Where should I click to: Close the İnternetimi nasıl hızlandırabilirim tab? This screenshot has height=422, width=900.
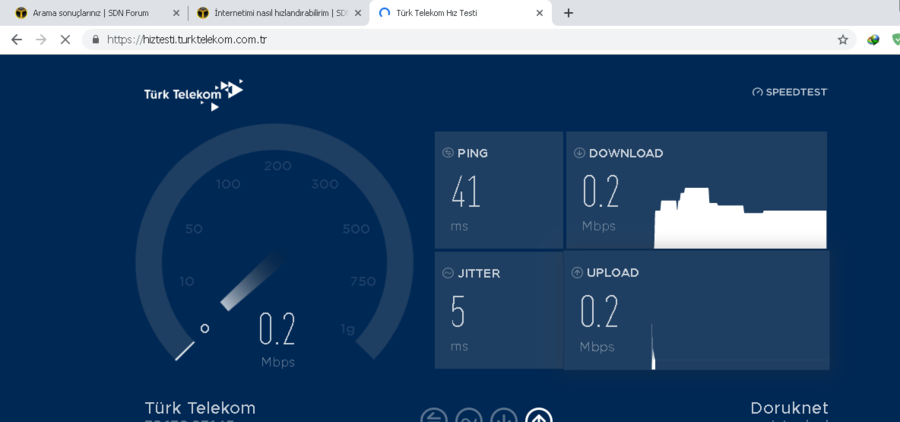click(358, 13)
